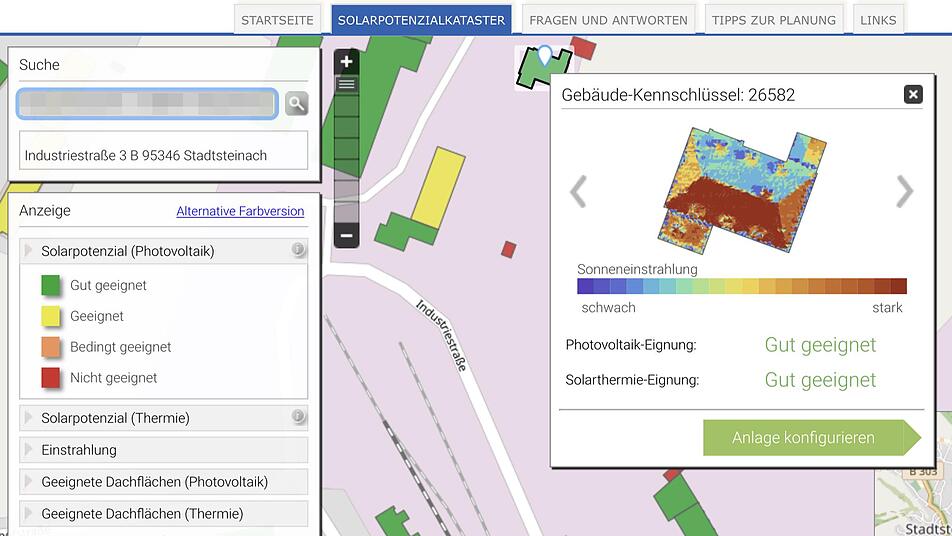The width and height of the screenshot is (952, 536).
Task: Show previous building image with left arrow
Action: click(x=579, y=191)
